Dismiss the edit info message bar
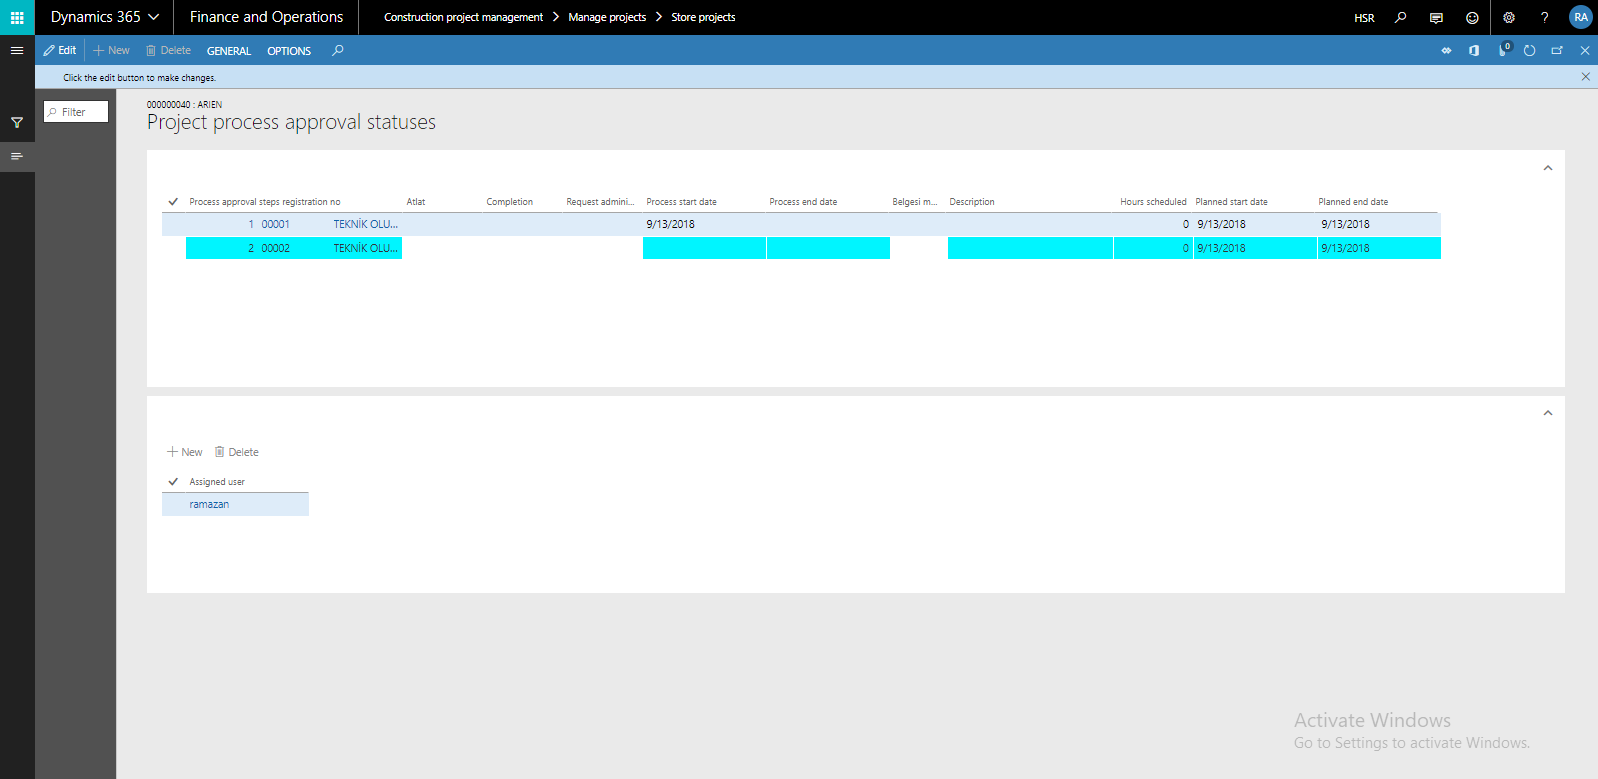Viewport: 1598px width, 779px height. [1585, 77]
